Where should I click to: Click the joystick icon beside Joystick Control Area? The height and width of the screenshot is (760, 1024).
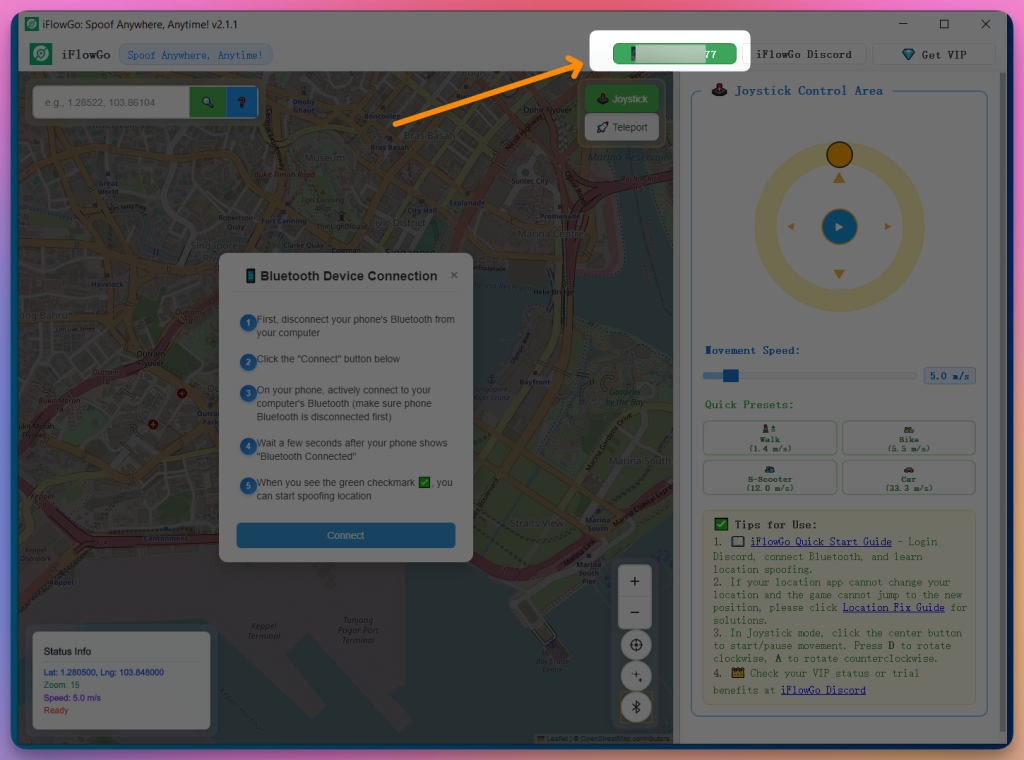719,90
